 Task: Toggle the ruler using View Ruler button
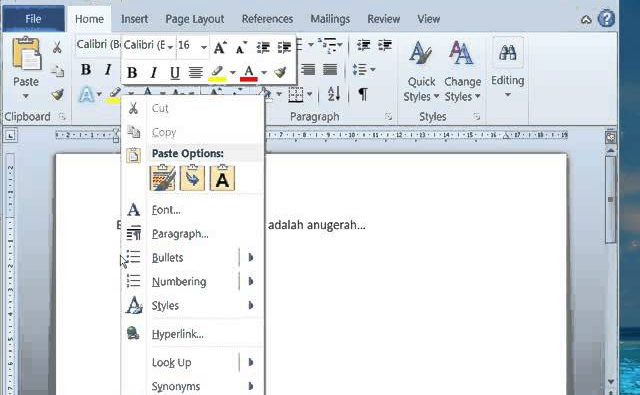tap(611, 137)
